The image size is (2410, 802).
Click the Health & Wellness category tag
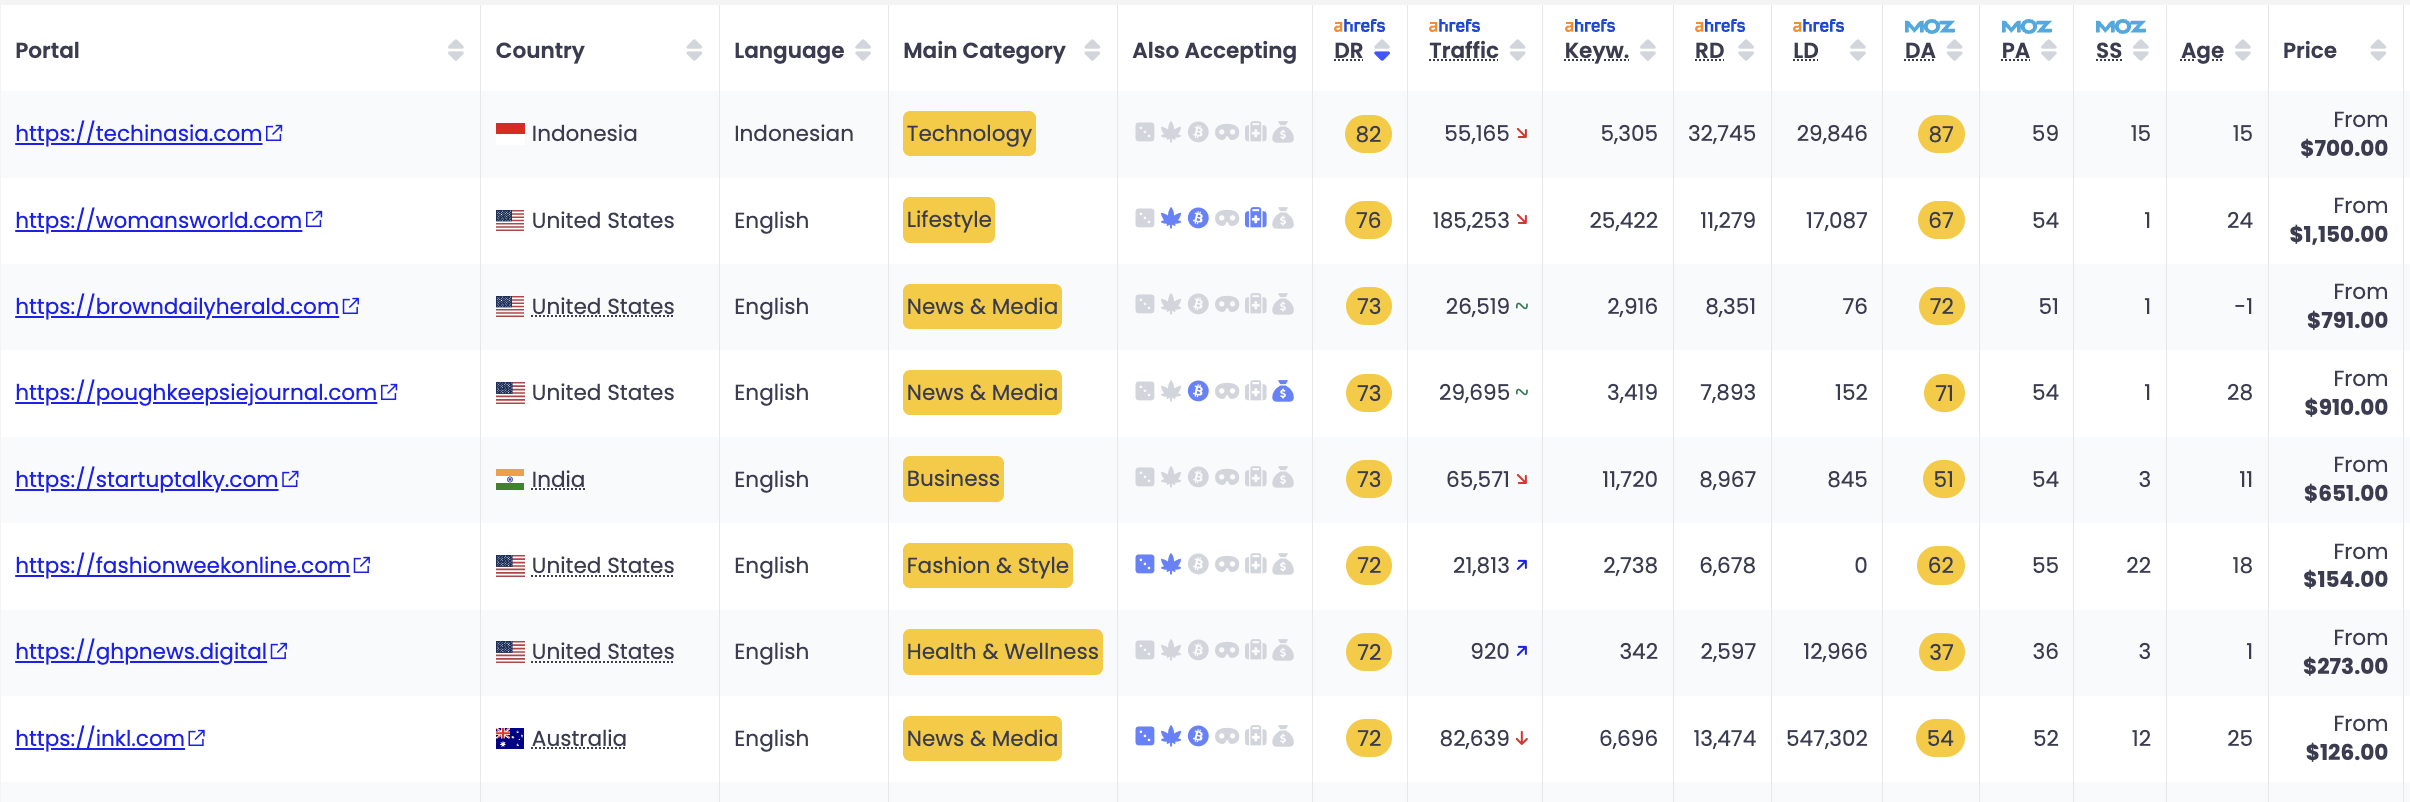click(x=1002, y=651)
